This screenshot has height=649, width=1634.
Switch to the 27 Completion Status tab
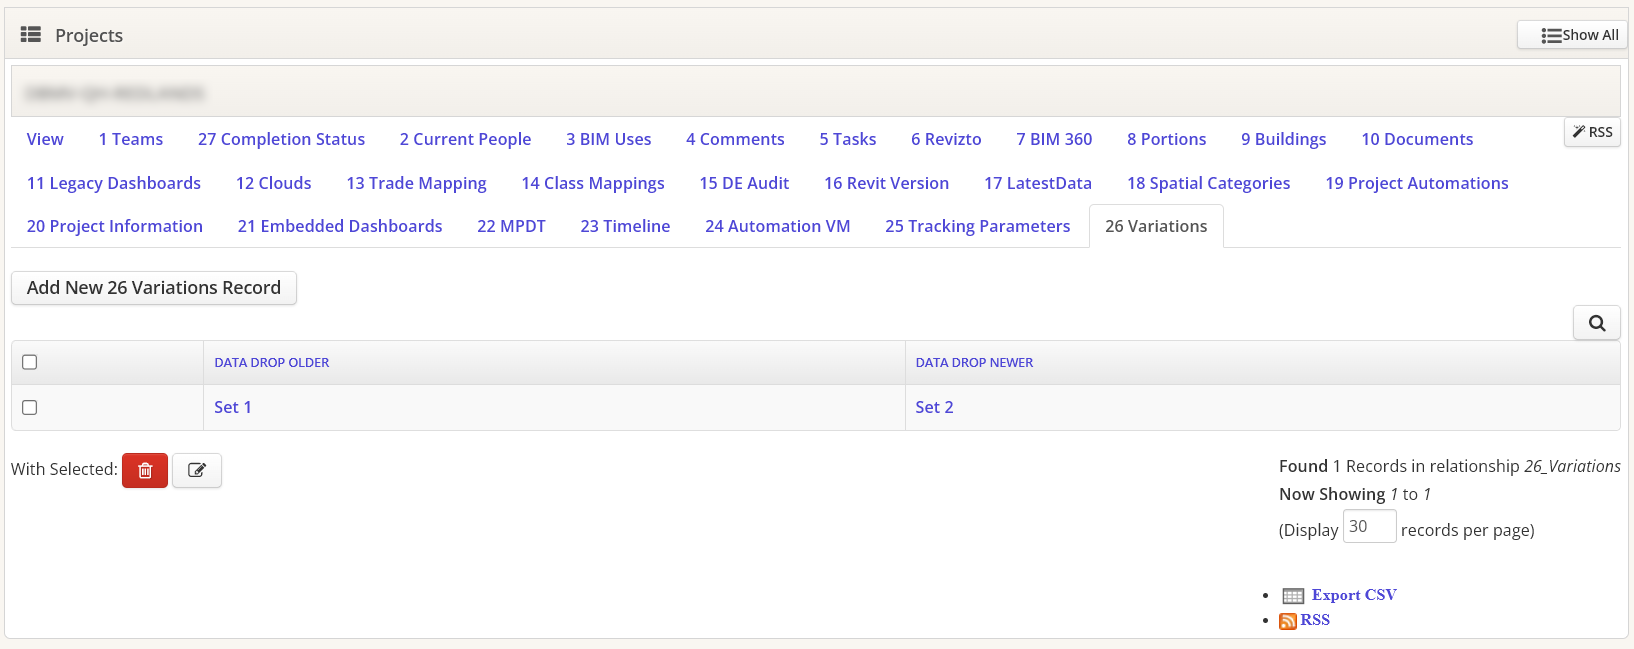click(x=281, y=139)
